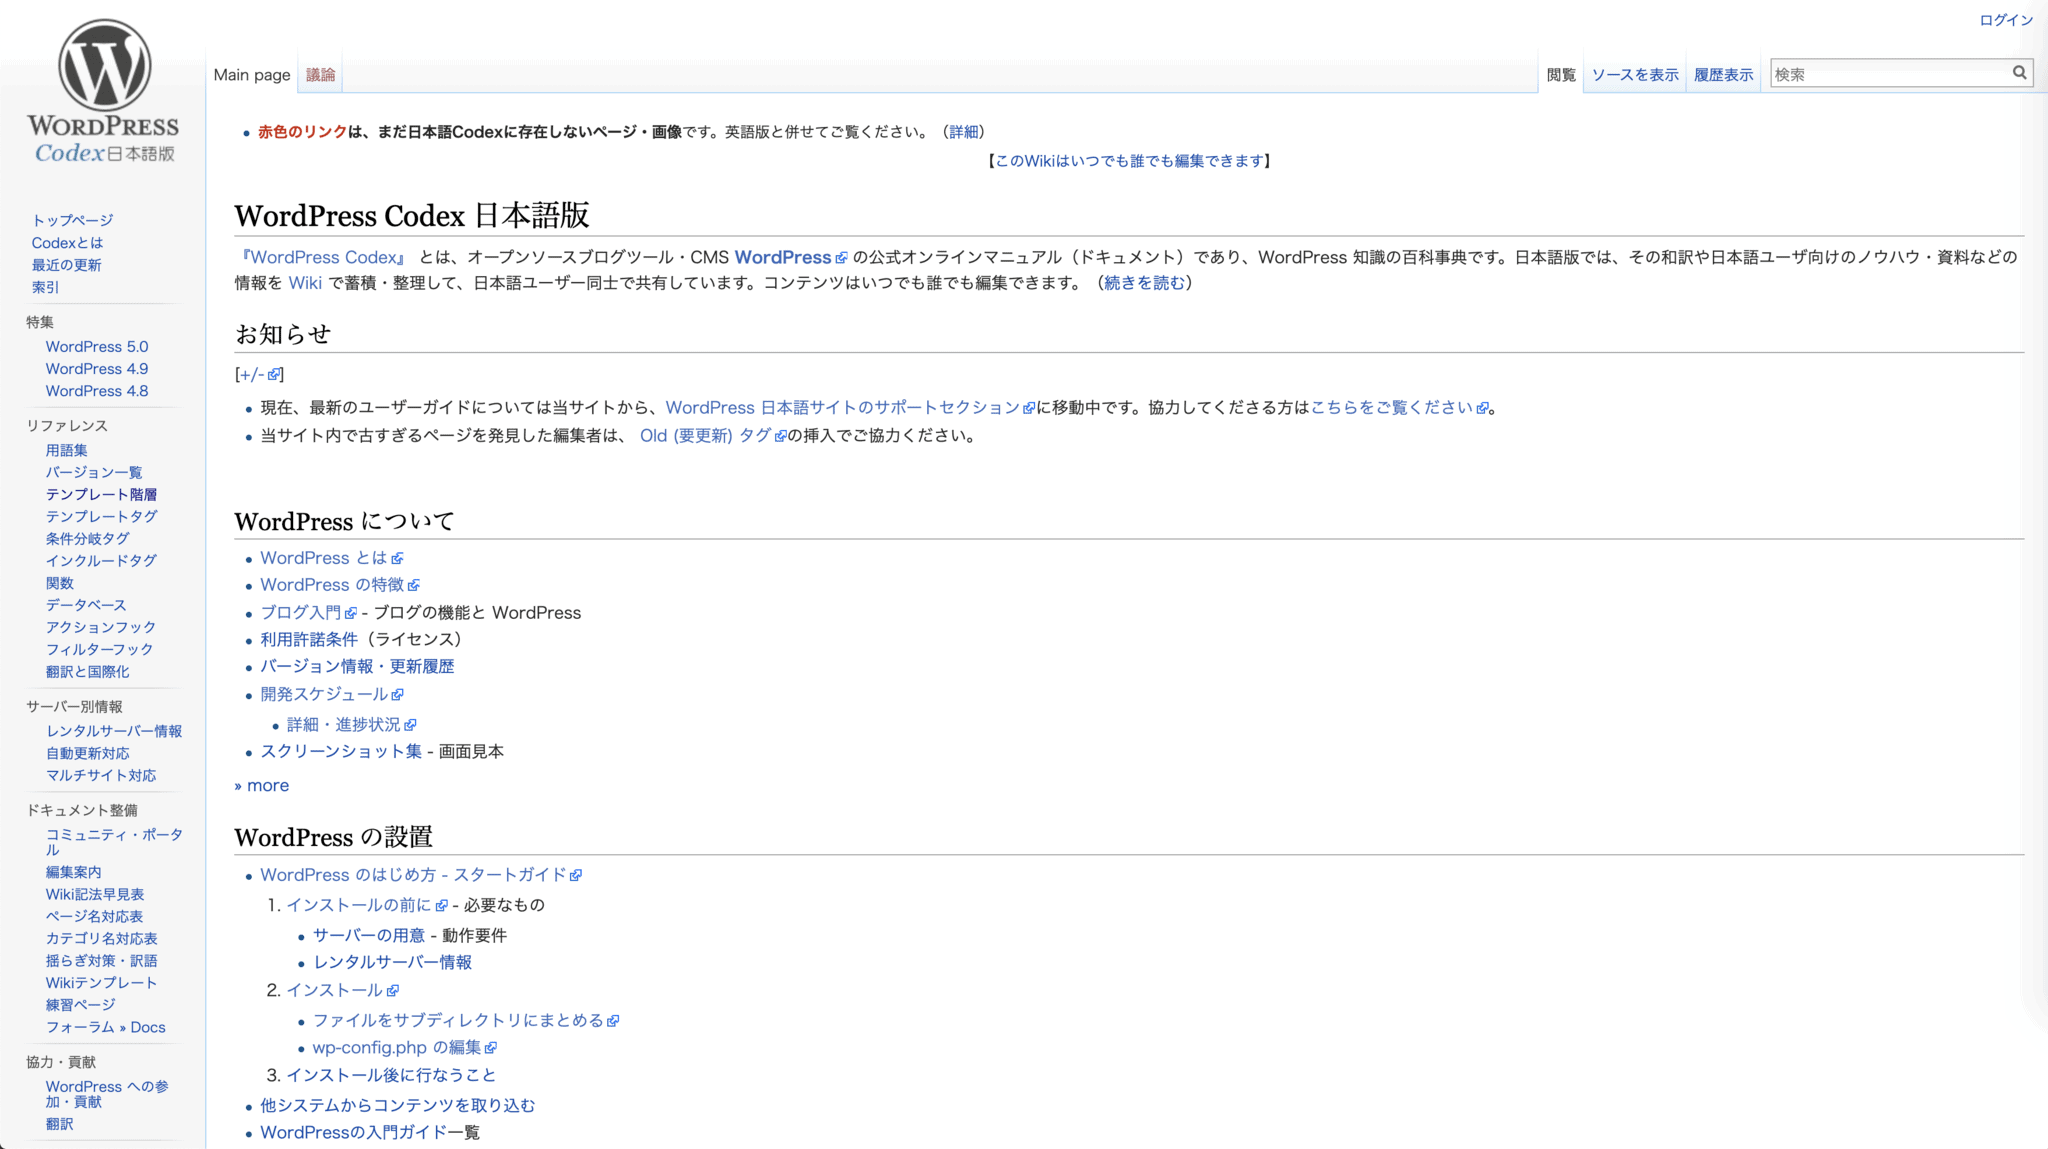This screenshot has height=1149, width=2048.
Task: Click the search magnifier icon
Action: click(2019, 72)
